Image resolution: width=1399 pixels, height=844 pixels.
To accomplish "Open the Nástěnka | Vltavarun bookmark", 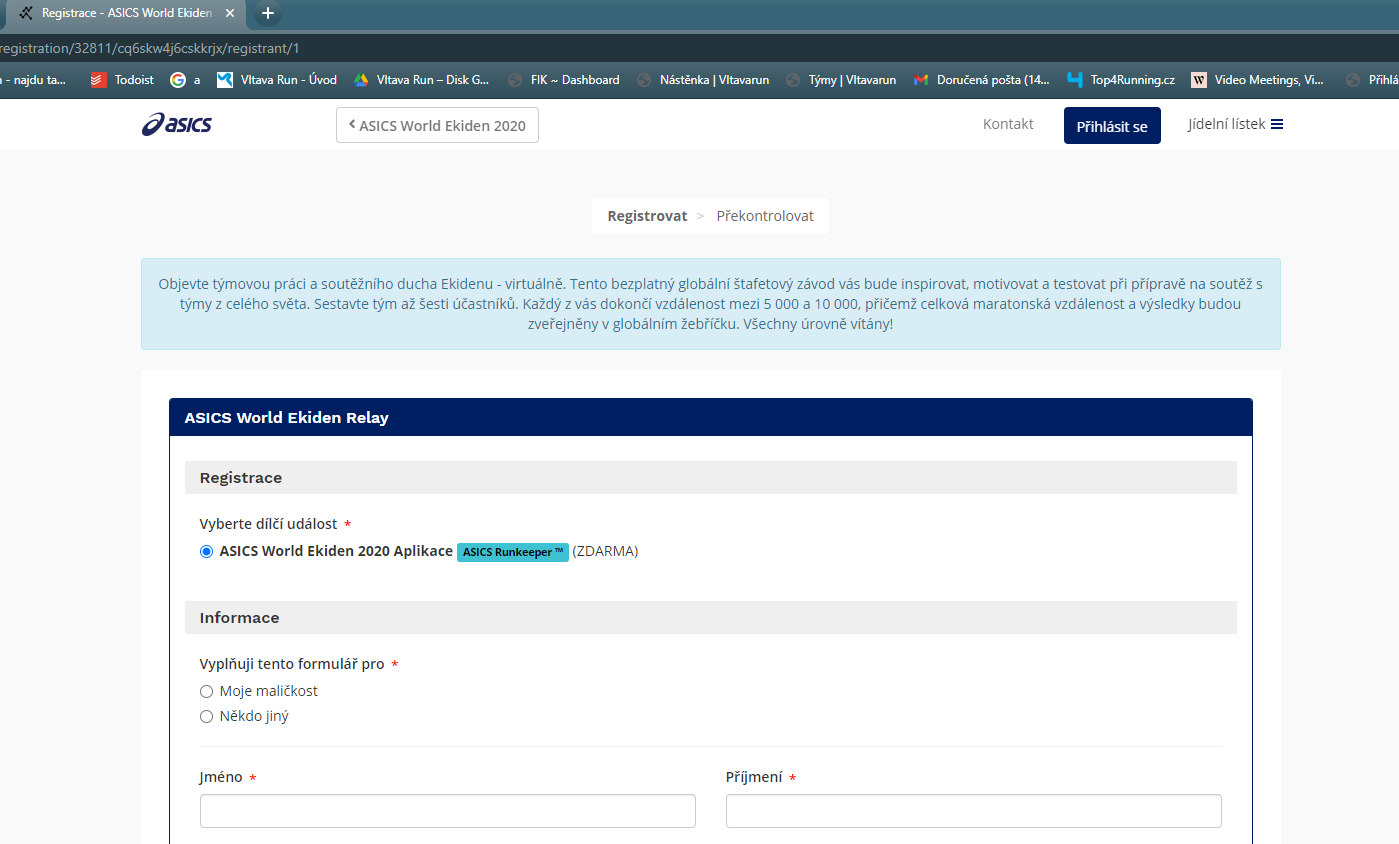I will (x=703, y=80).
